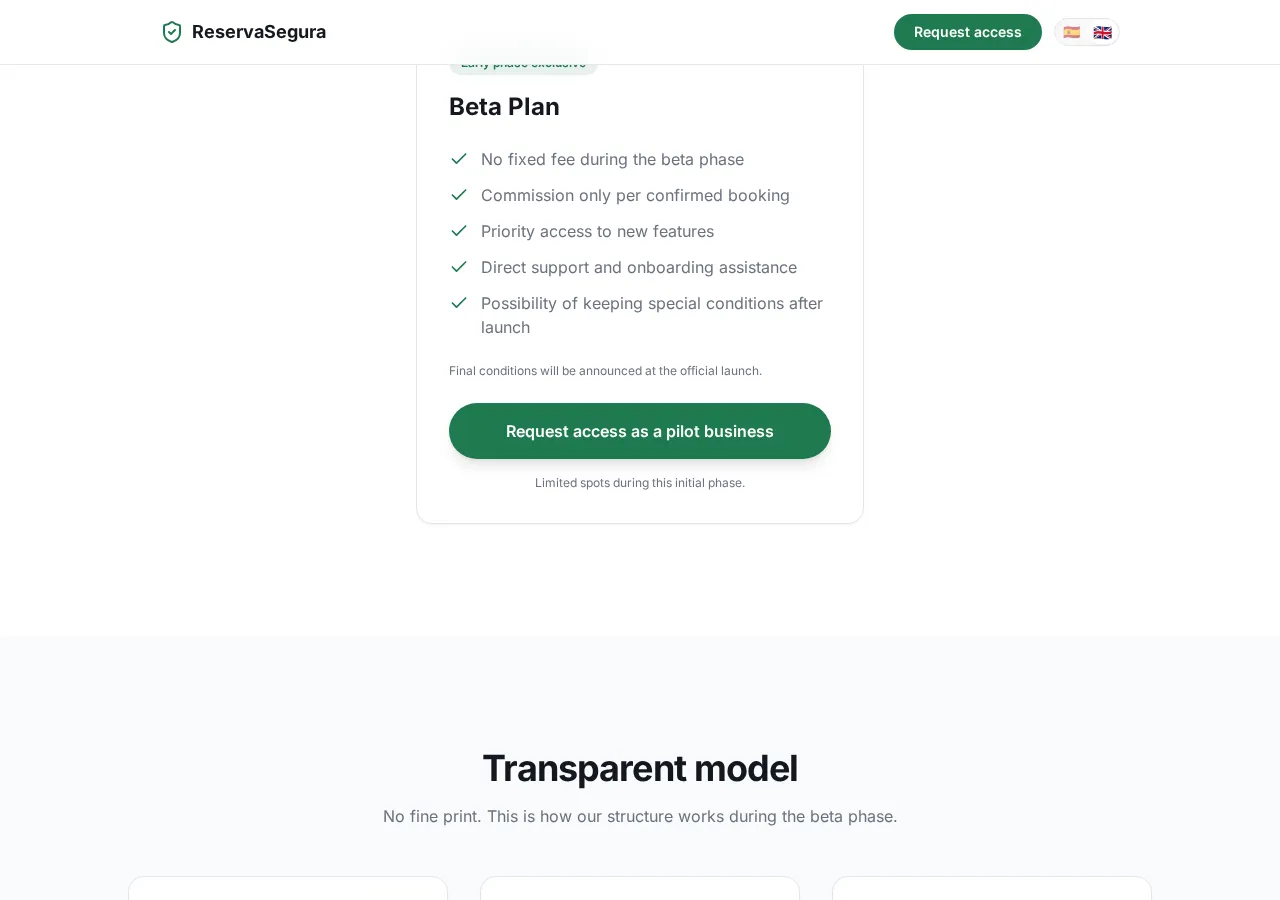This screenshot has height=900, width=1280.
Task: Switch site language to English
Action: click(1102, 32)
